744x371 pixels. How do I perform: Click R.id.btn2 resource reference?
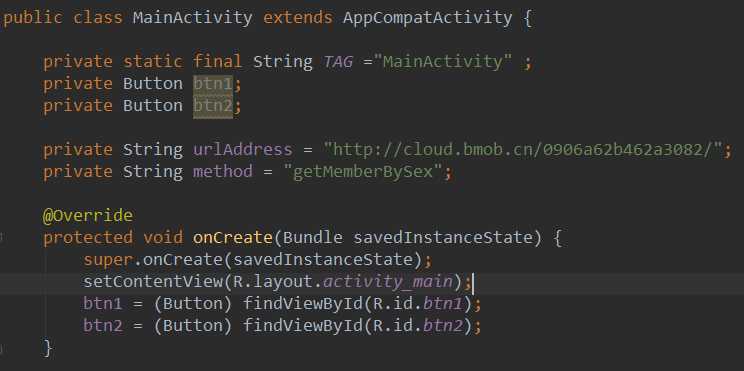418,325
